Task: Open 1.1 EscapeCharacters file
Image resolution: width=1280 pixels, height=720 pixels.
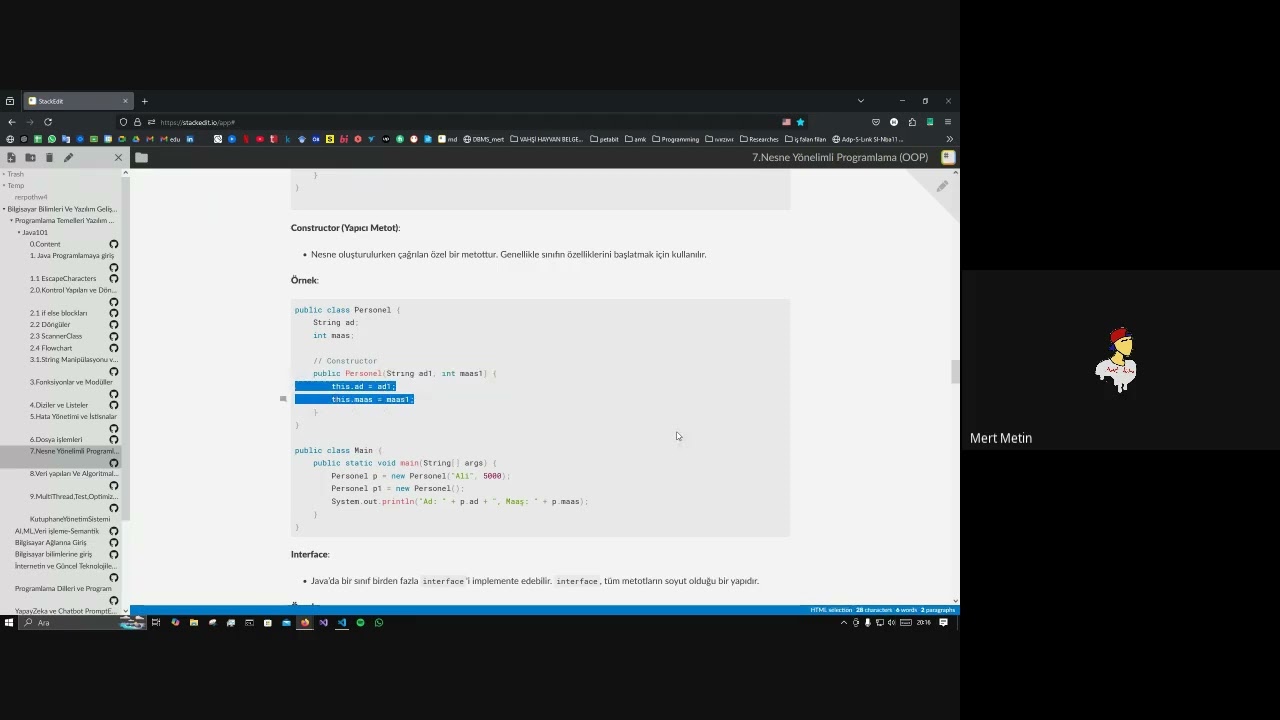Action: pyautogui.click(x=63, y=279)
